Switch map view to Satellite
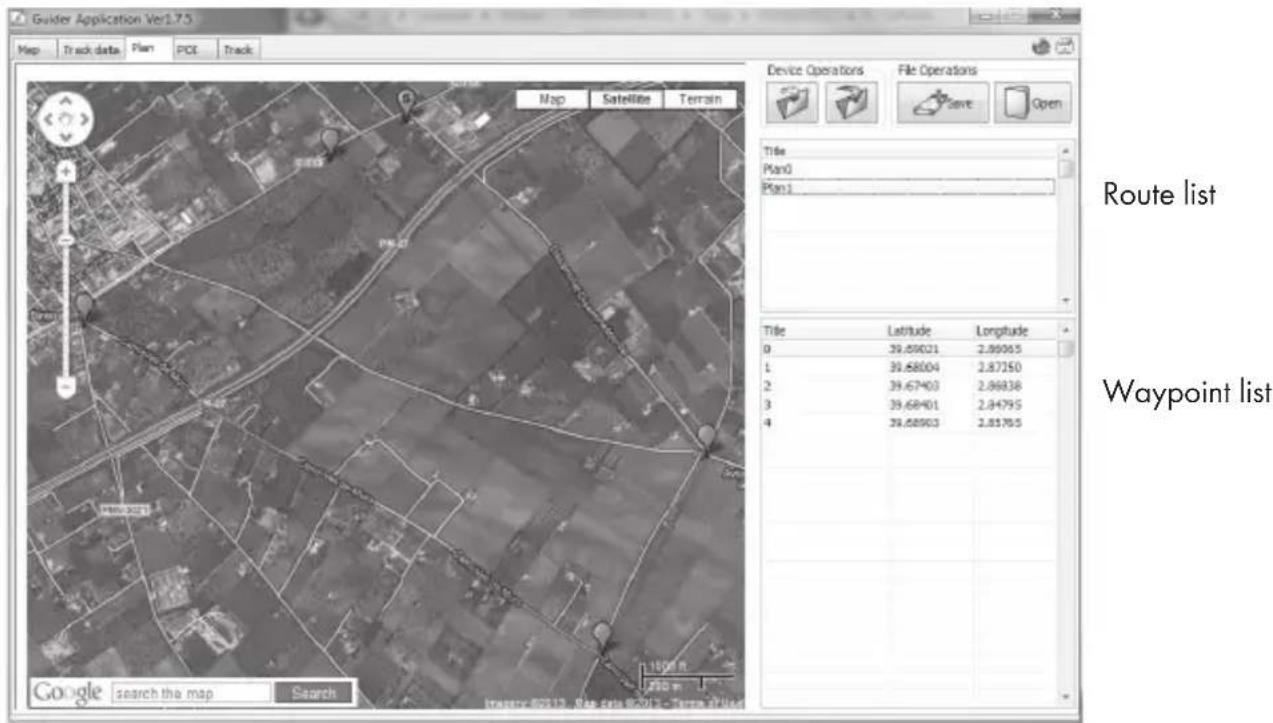 (626, 99)
